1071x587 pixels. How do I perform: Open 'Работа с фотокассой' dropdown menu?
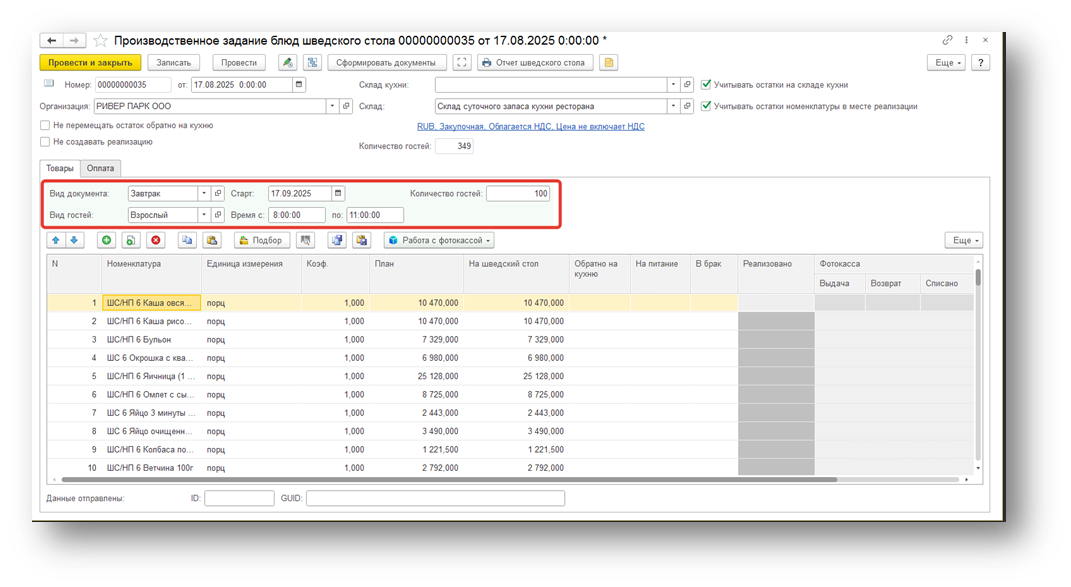click(x=440, y=240)
